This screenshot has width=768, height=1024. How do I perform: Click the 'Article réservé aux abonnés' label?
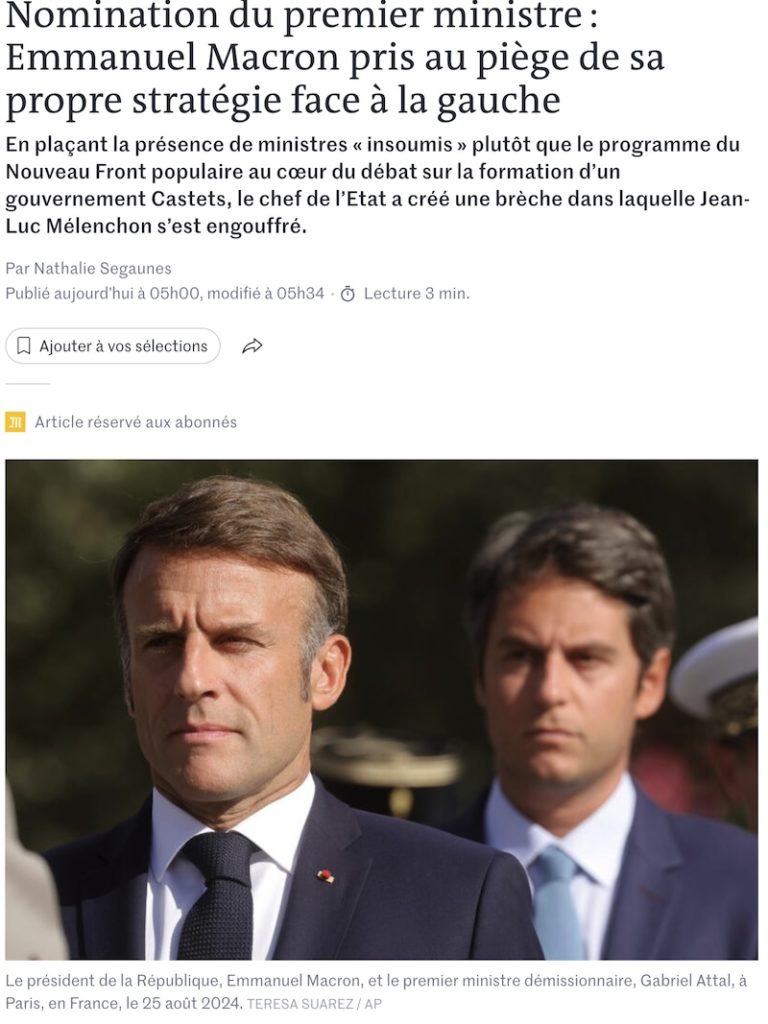pyautogui.click(x=136, y=422)
